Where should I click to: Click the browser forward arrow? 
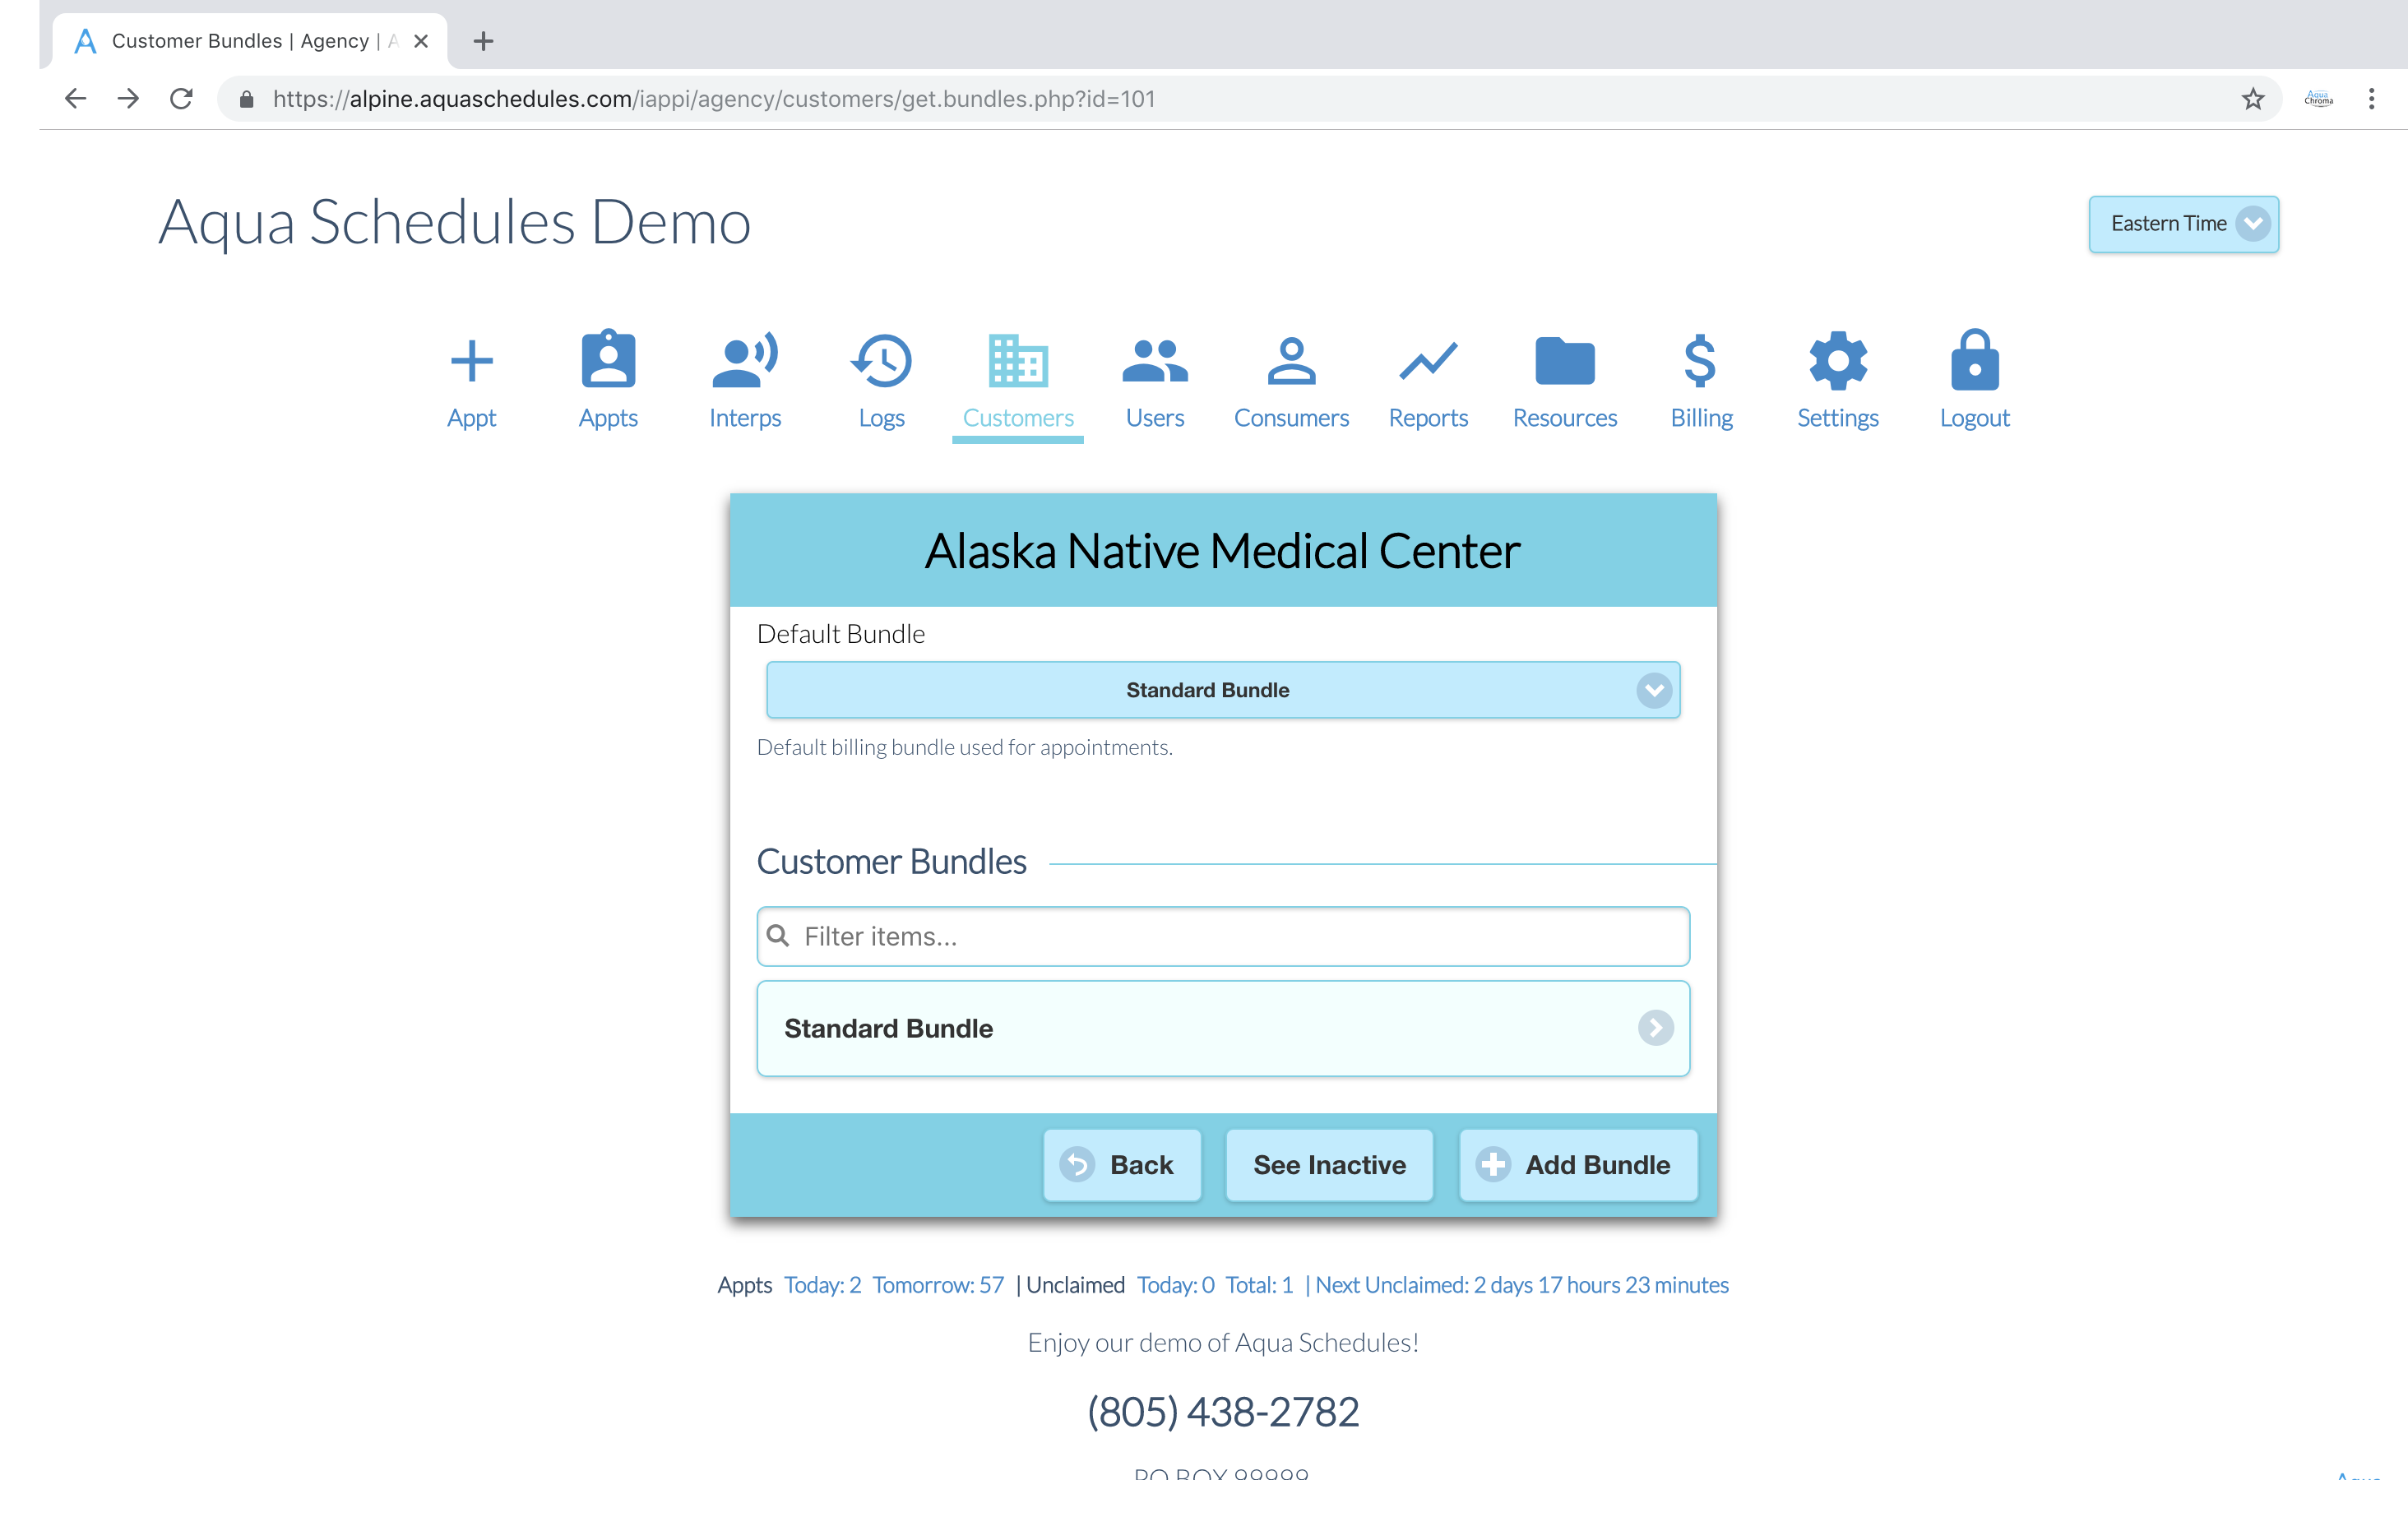pyautogui.click(x=128, y=98)
